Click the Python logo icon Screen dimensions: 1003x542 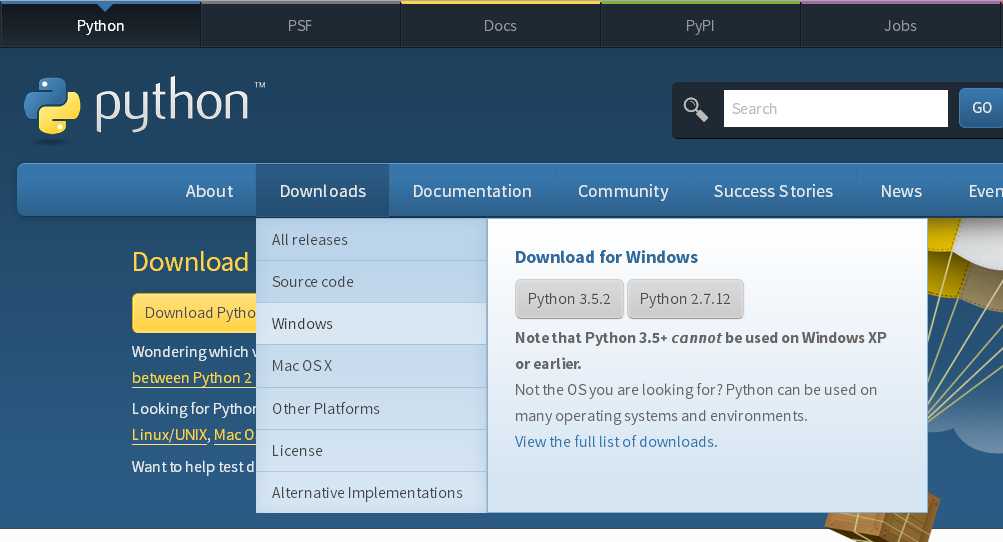[52, 106]
